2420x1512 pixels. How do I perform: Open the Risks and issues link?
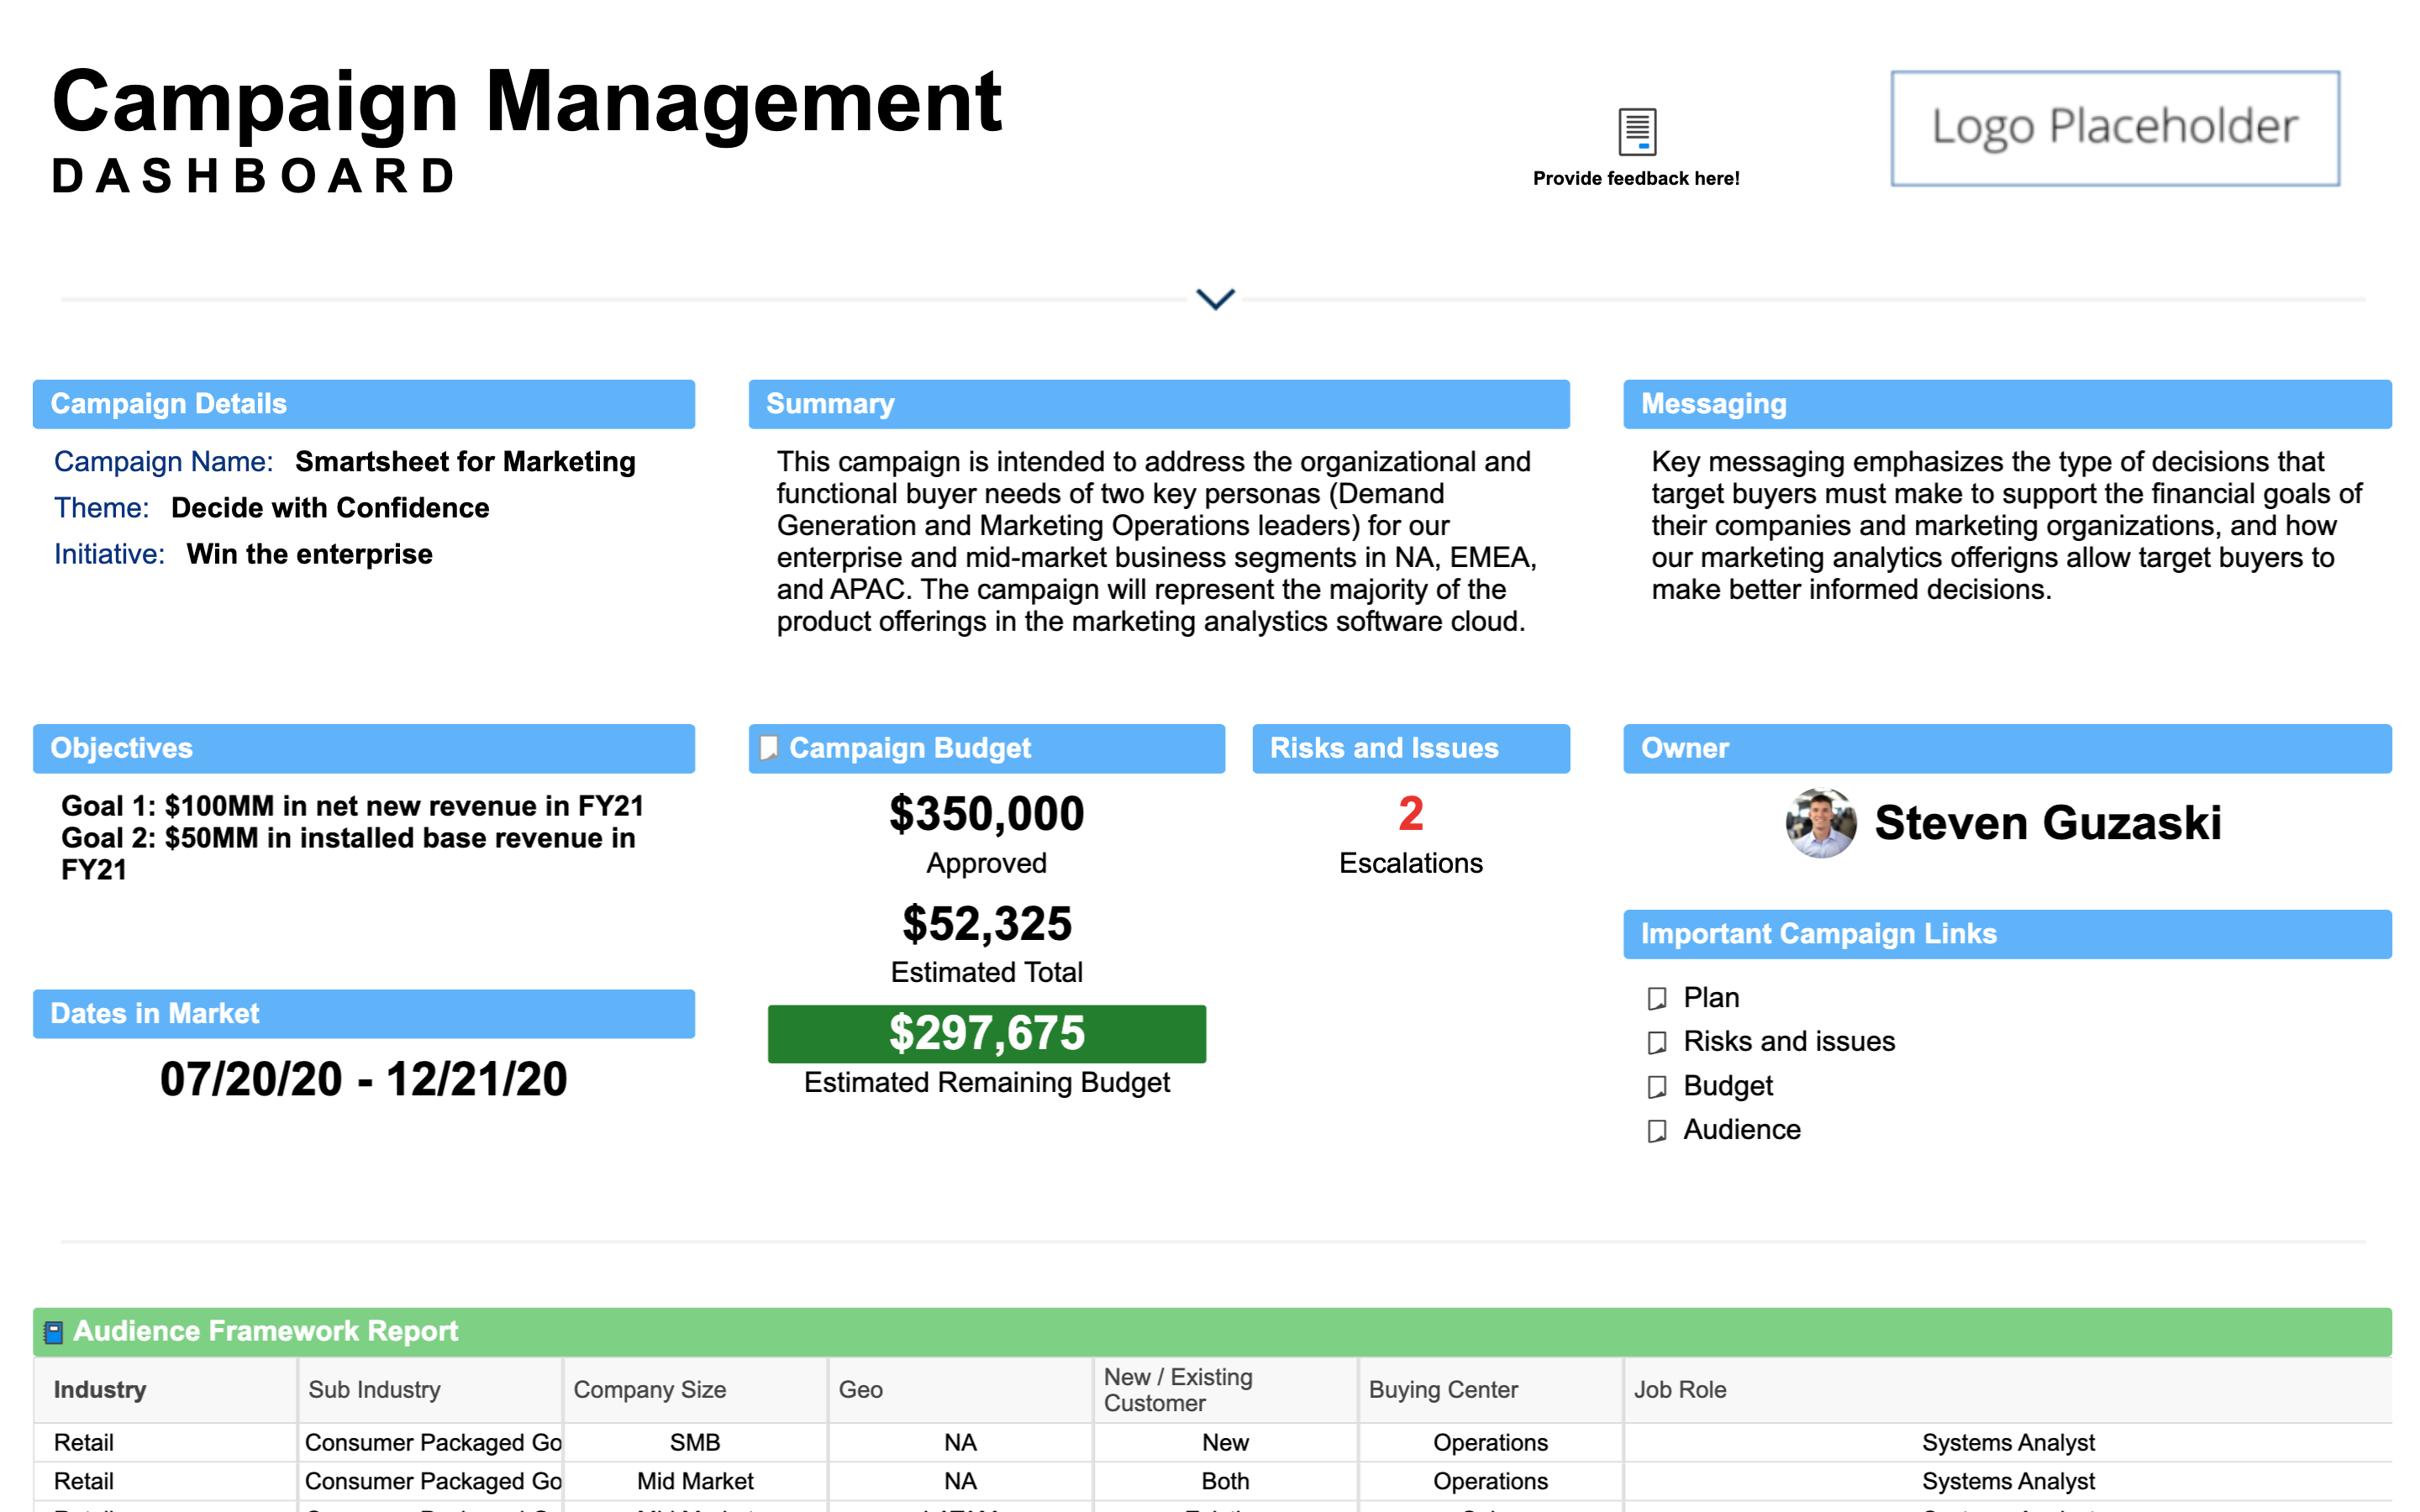pos(1789,1041)
